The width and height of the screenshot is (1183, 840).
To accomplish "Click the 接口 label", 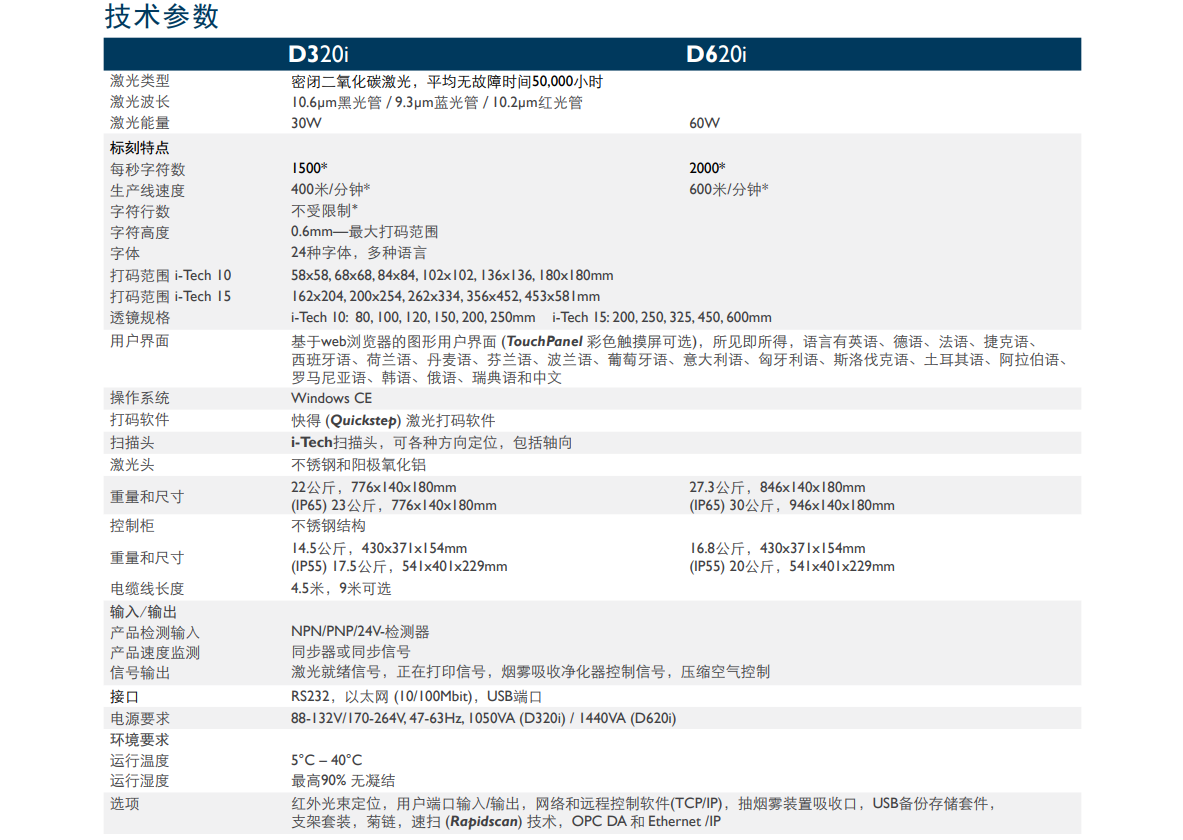I will tap(124, 697).
